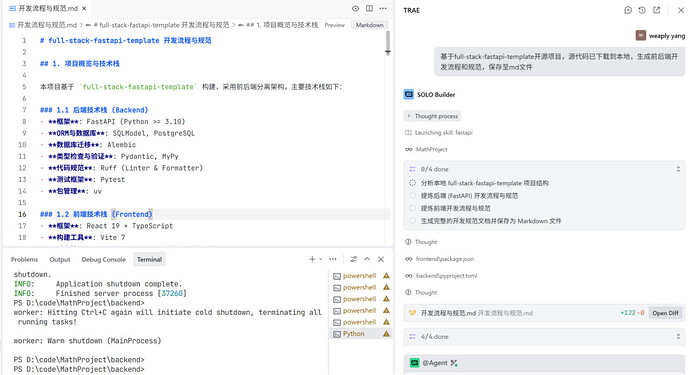Click the 0/4 done list icon
This screenshot has width=690, height=375.
412,169
